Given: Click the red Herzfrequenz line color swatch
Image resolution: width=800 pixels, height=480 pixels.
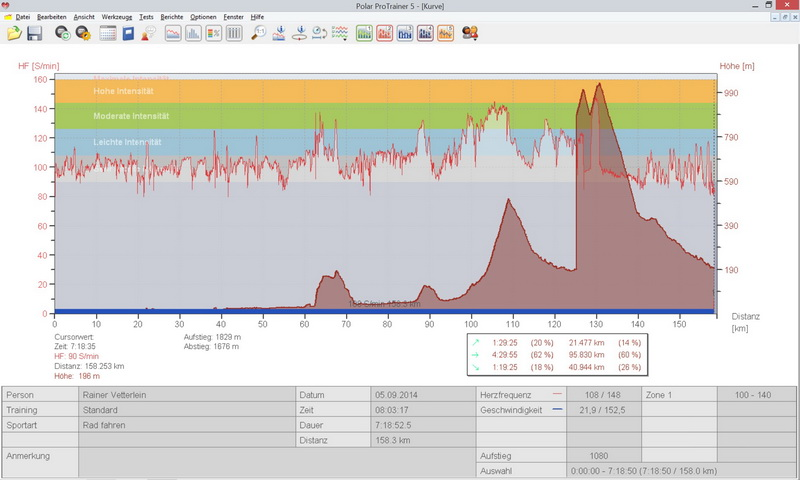Looking at the screenshot, I should pyautogui.click(x=556, y=394).
